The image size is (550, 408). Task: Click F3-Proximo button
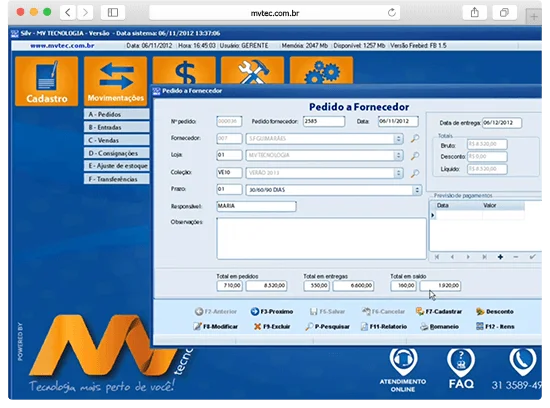(272, 312)
